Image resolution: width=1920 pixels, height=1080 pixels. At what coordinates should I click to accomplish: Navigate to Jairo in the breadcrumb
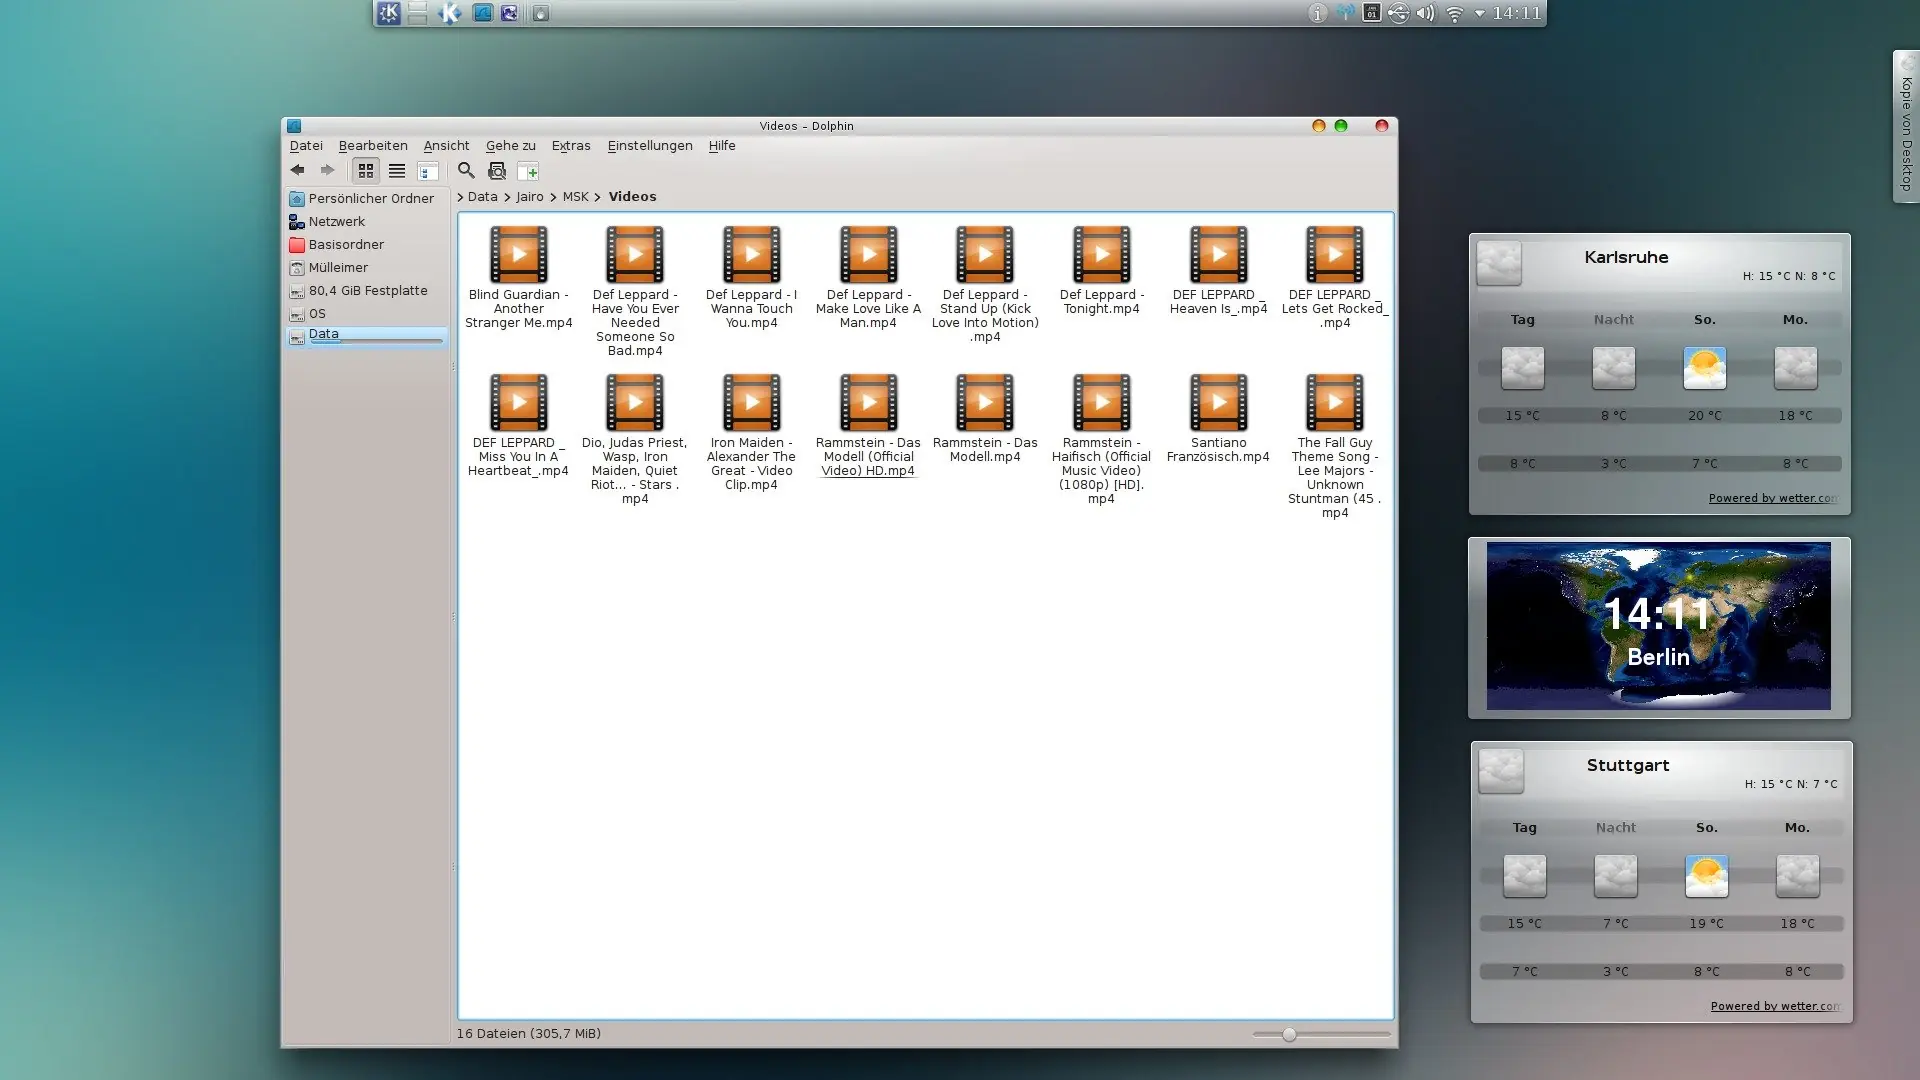530,197
